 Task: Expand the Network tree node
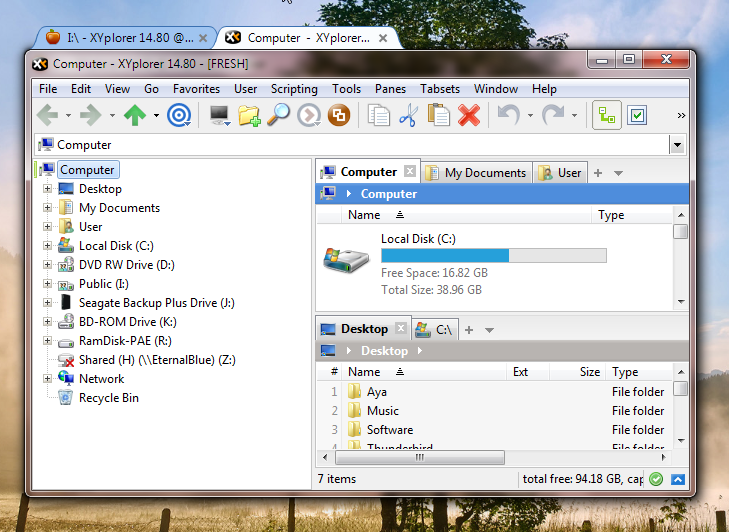pos(46,379)
